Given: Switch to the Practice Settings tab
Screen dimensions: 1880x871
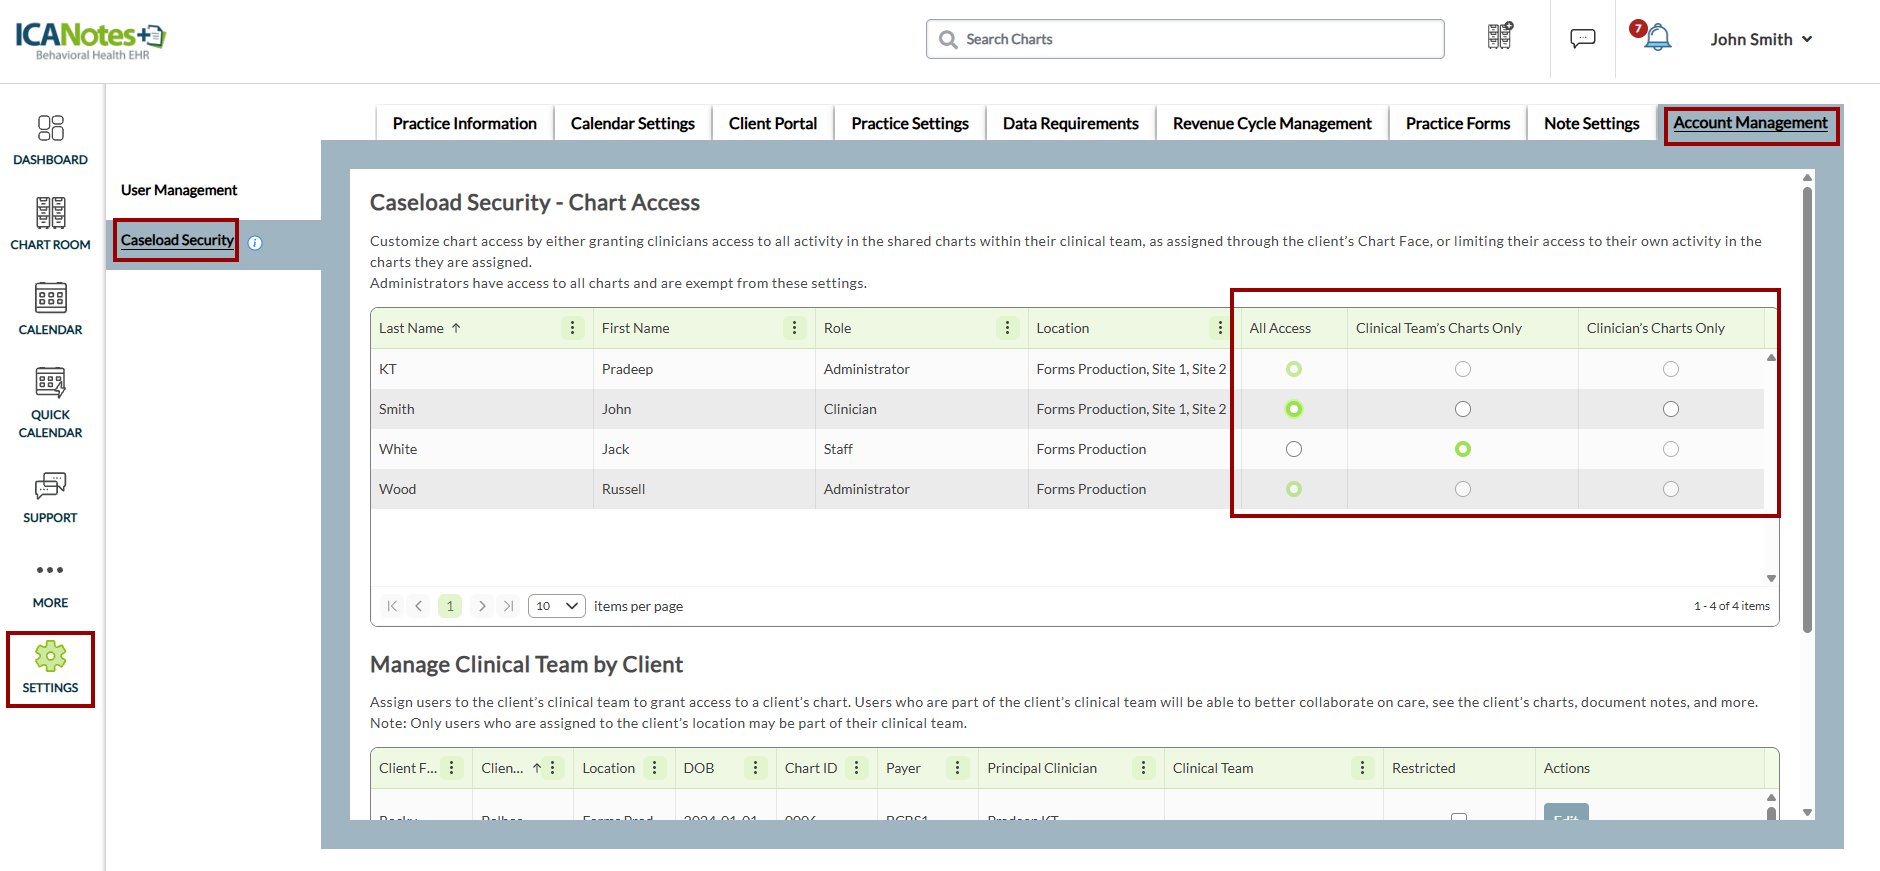Looking at the screenshot, I should coord(910,123).
